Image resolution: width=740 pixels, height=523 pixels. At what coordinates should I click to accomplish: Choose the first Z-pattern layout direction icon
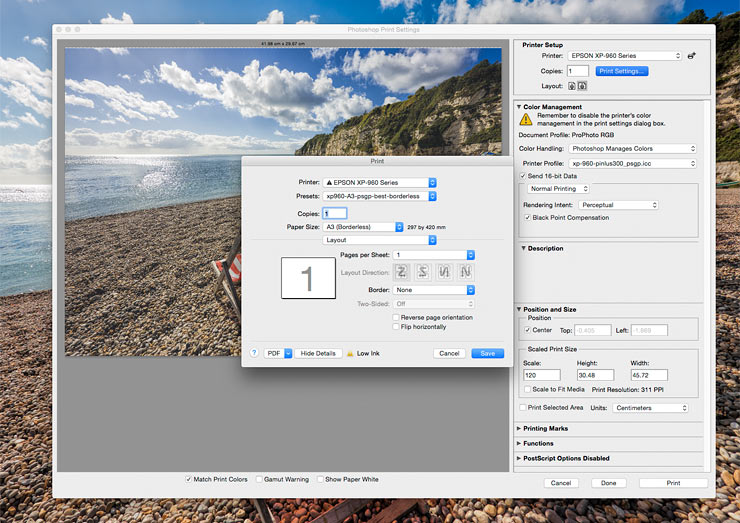tap(401, 272)
